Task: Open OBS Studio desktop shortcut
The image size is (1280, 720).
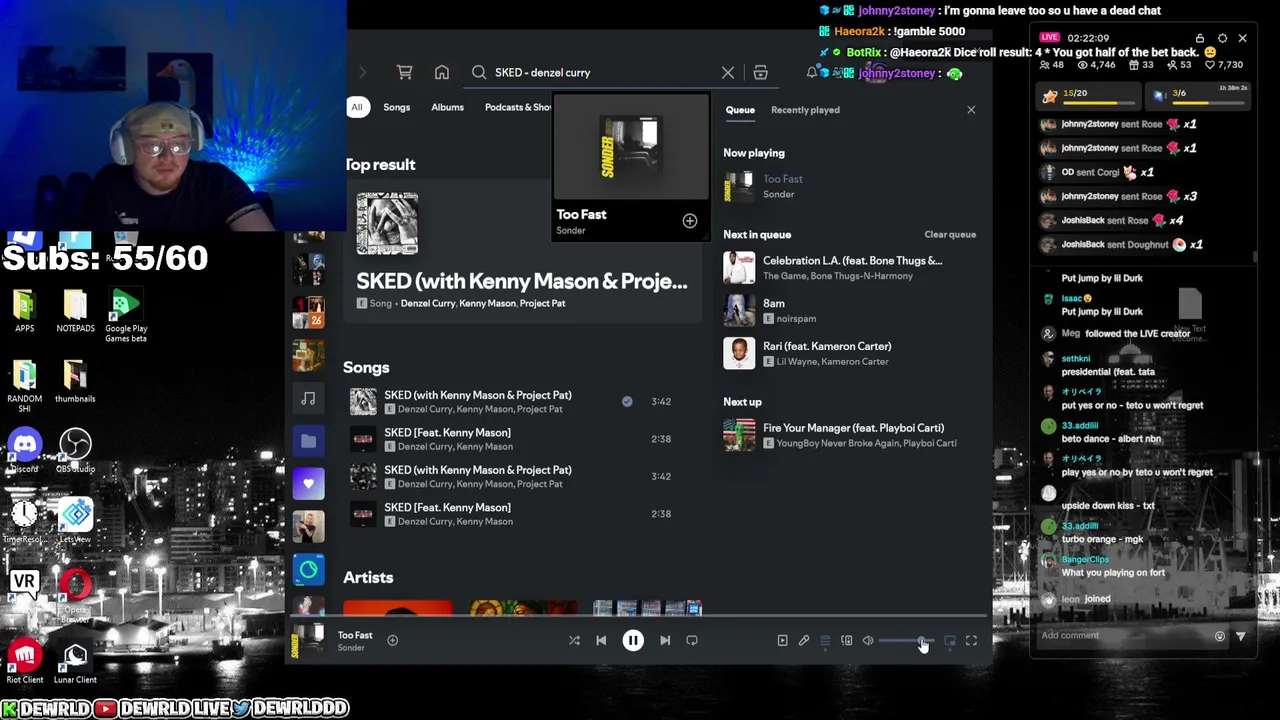Action: coord(75,449)
